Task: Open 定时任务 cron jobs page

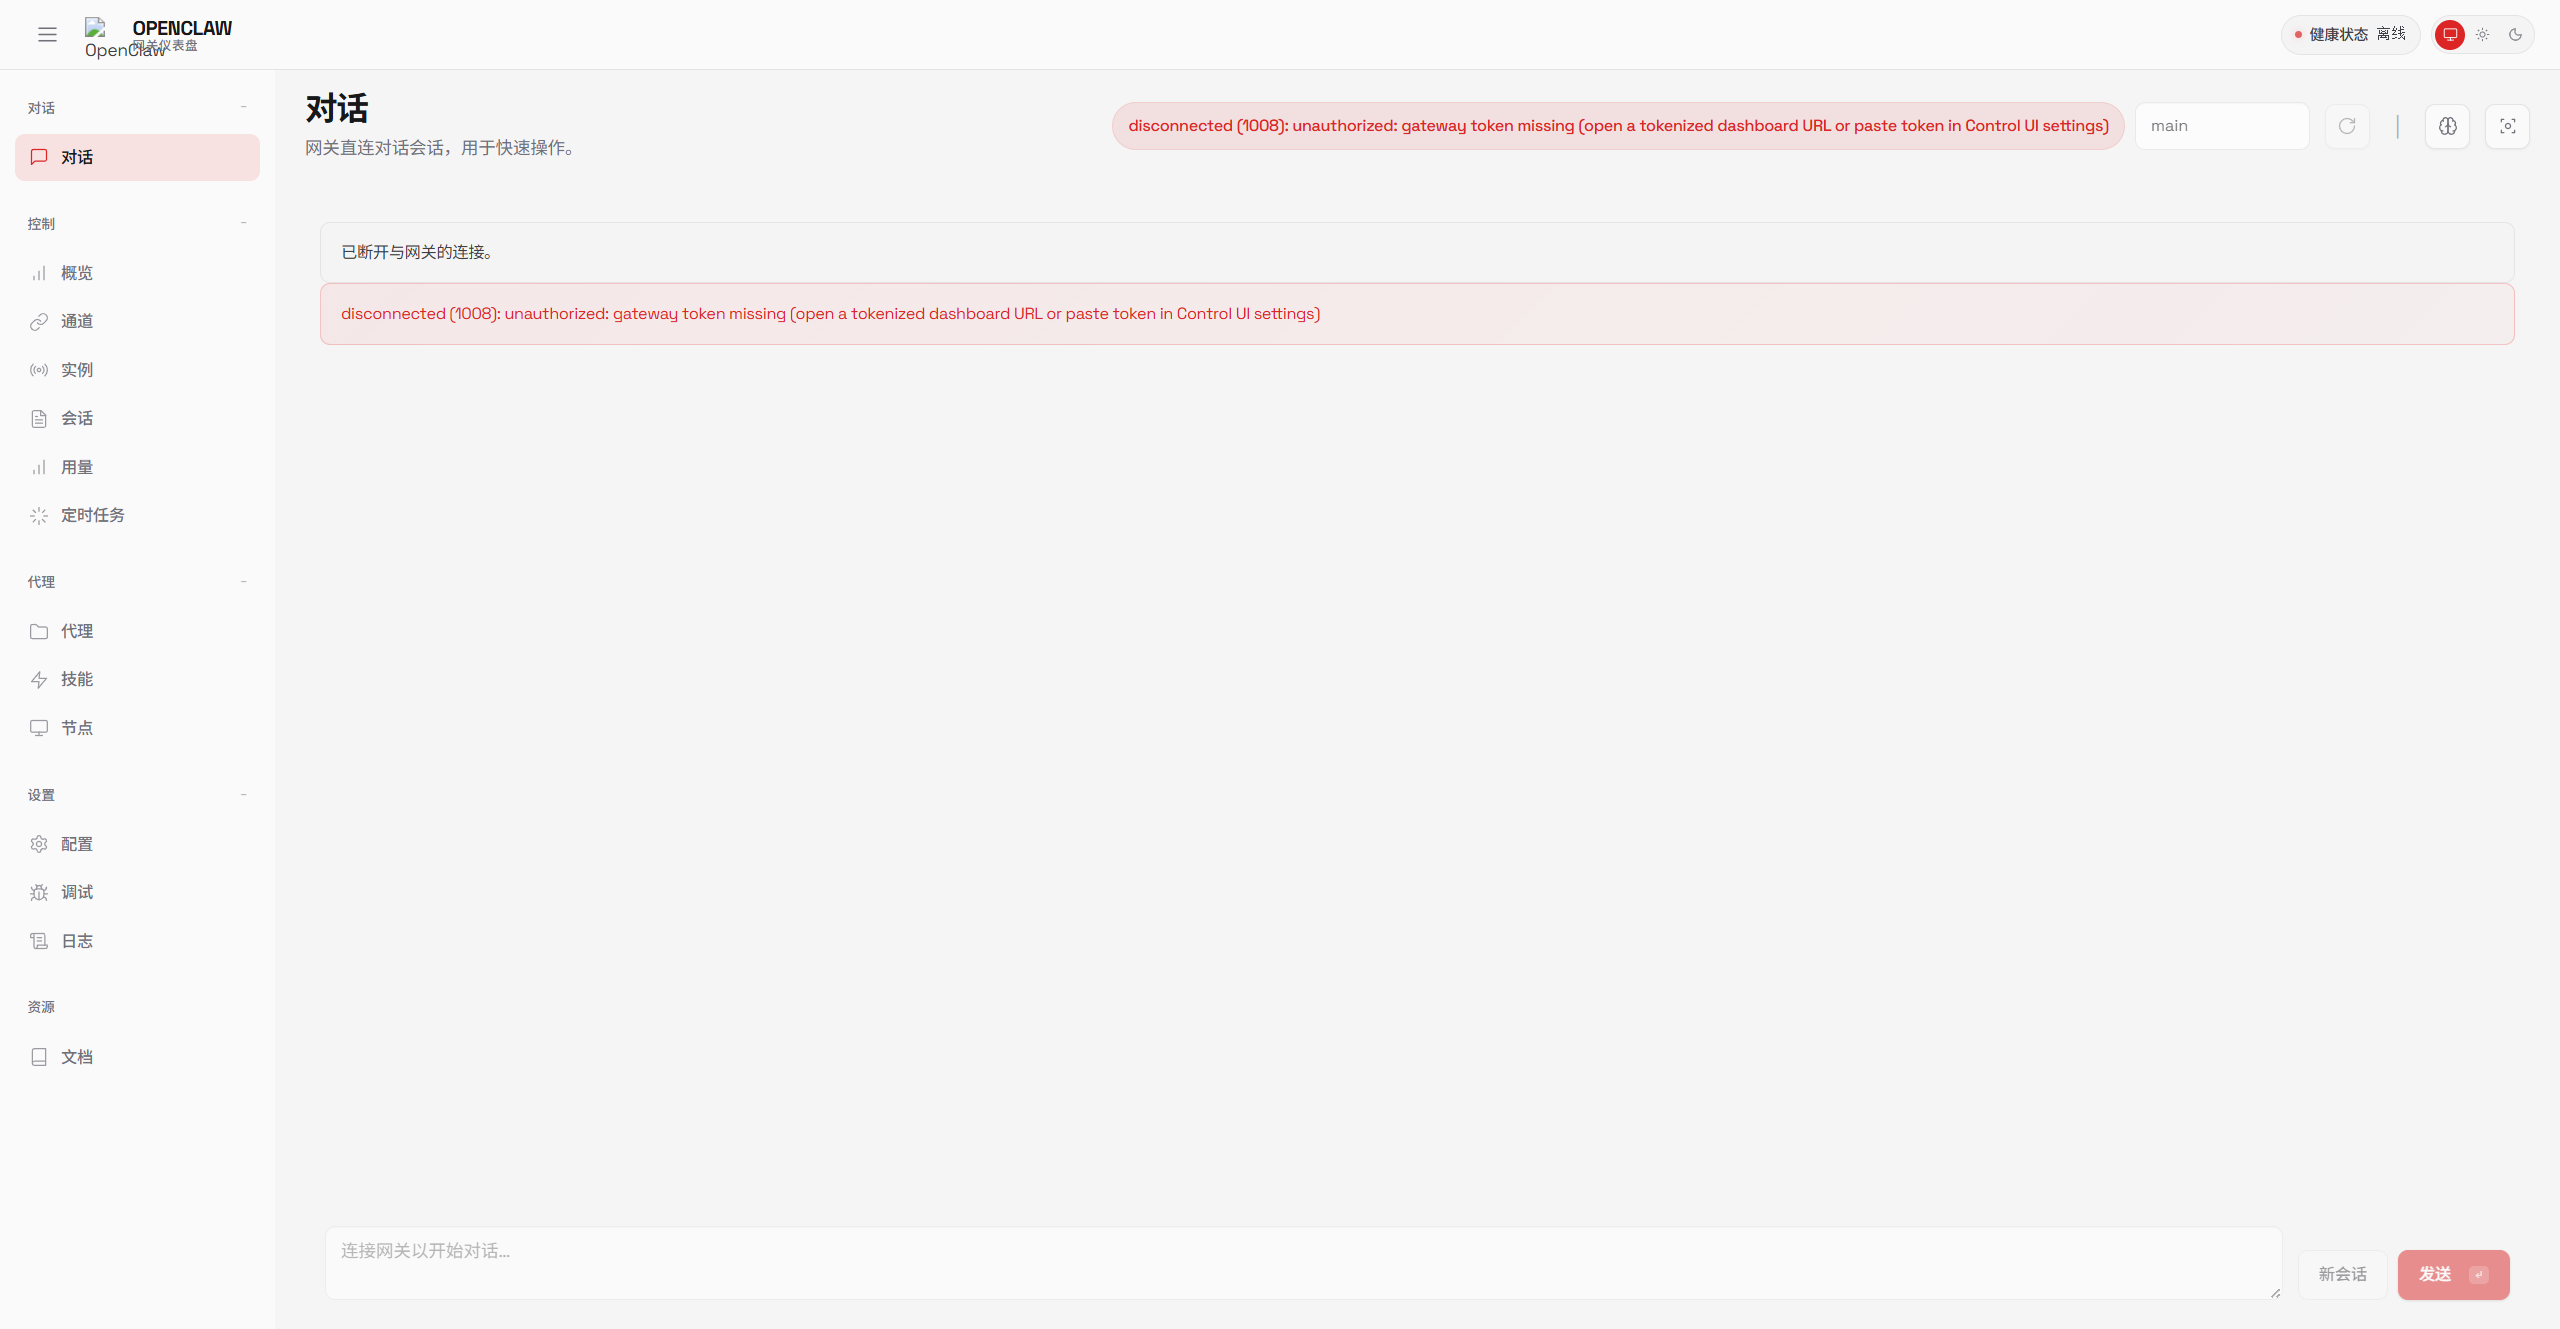Action: 93,515
